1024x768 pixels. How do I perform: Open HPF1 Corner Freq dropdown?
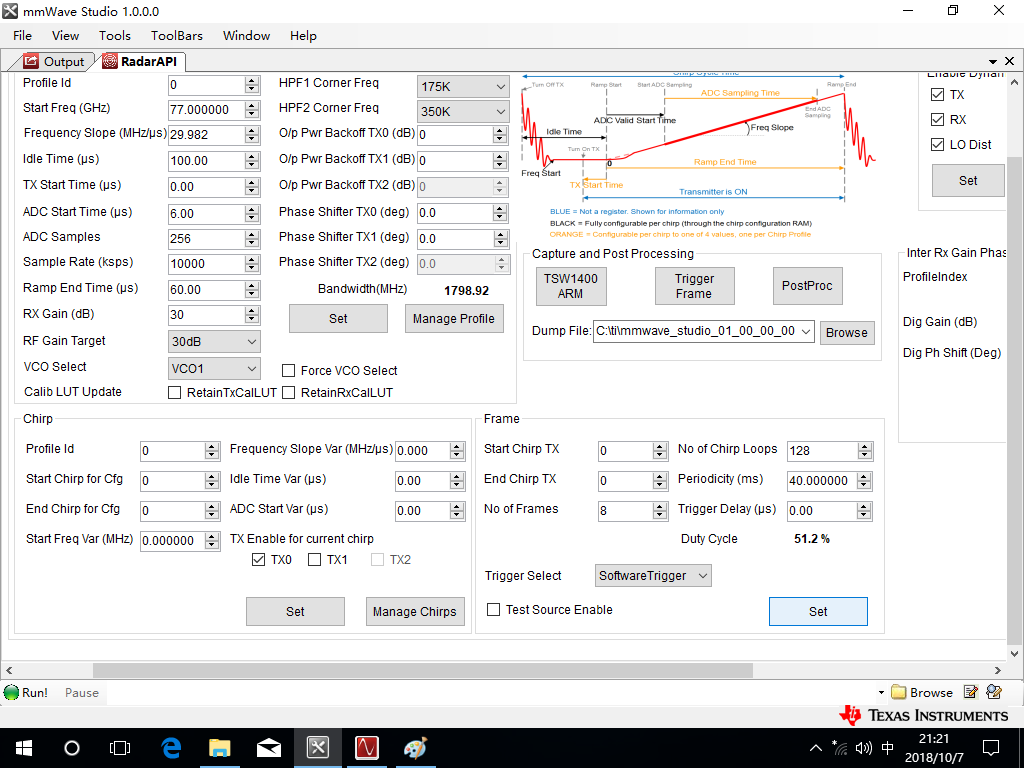pos(463,86)
